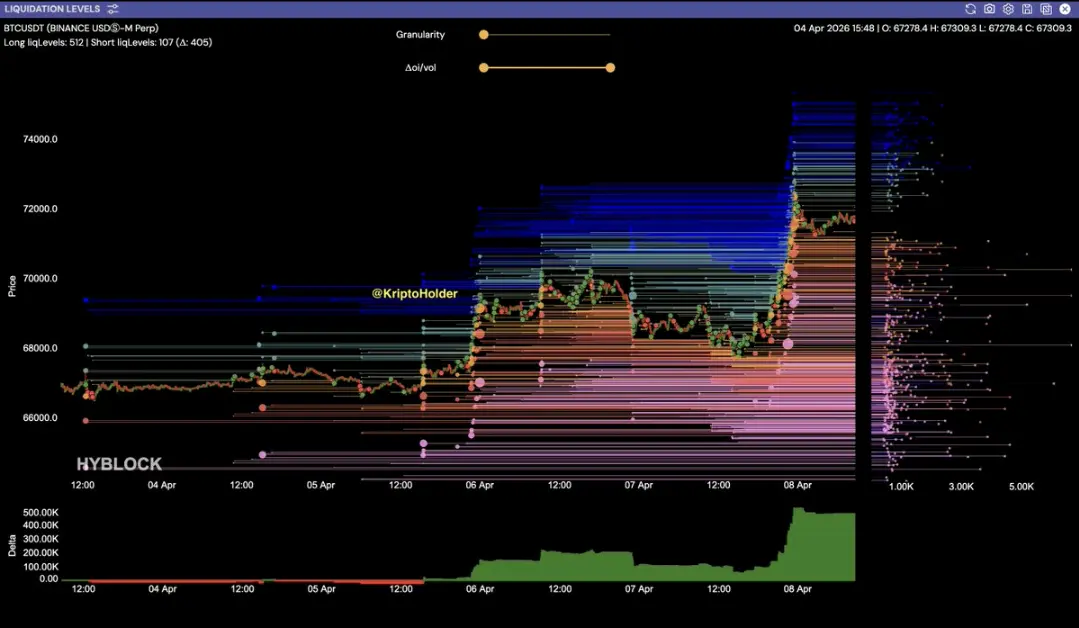Click the 500.00K delta axis label
The image size is (1079, 628).
tap(41, 512)
